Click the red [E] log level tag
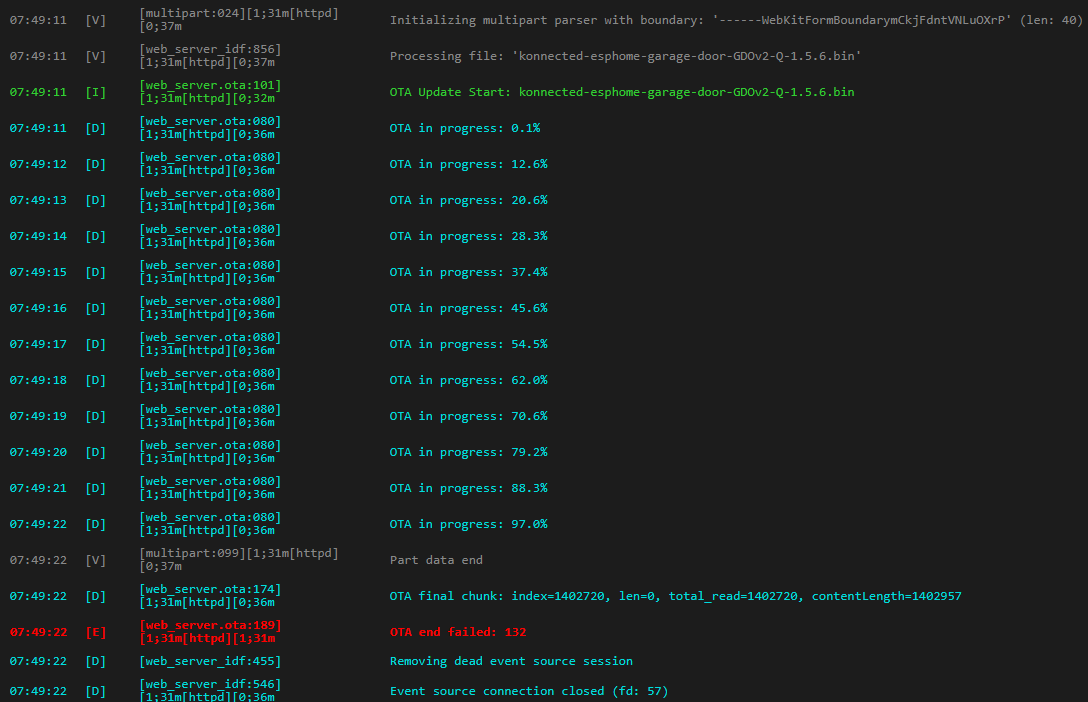The height and width of the screenshot is (702, 1088). click(x=95, y=632)
